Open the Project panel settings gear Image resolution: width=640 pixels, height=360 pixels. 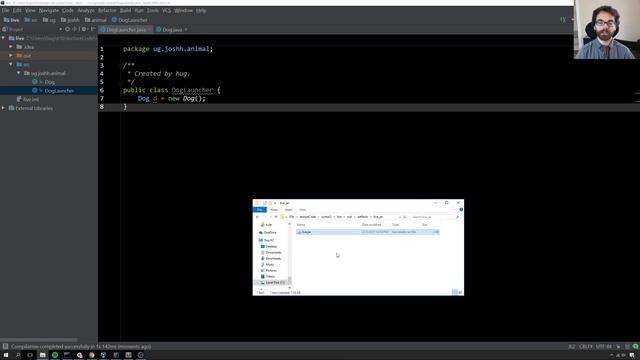coord(84,29)
